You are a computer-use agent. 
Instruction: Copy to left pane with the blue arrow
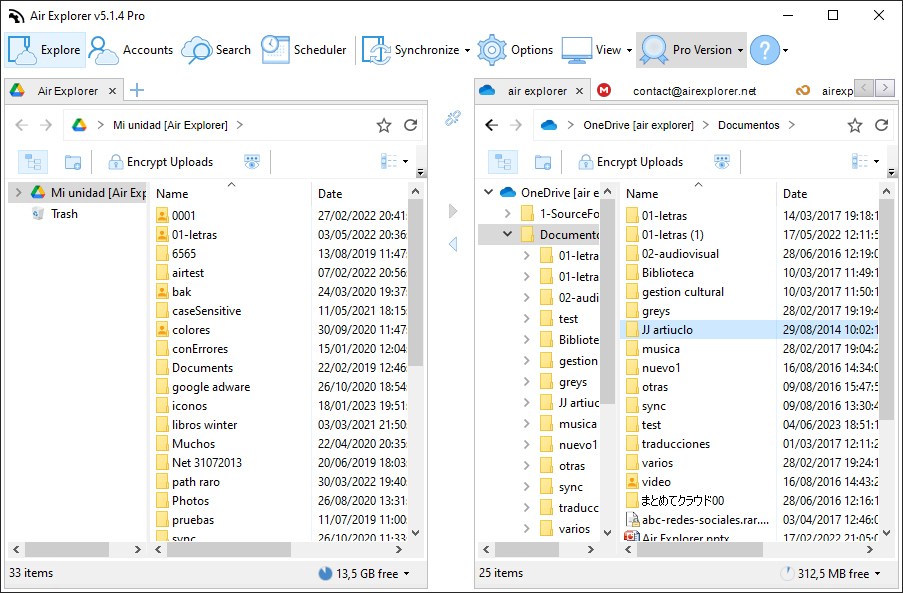pos(453,244)
